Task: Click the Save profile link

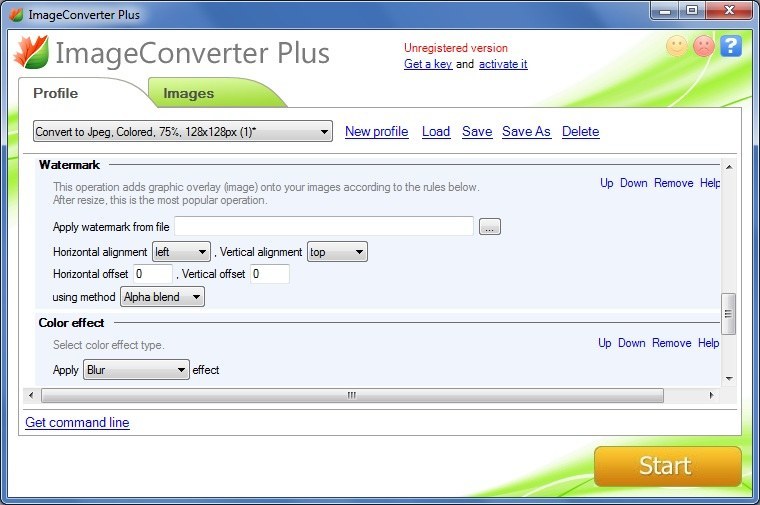Action: [477, 131]
